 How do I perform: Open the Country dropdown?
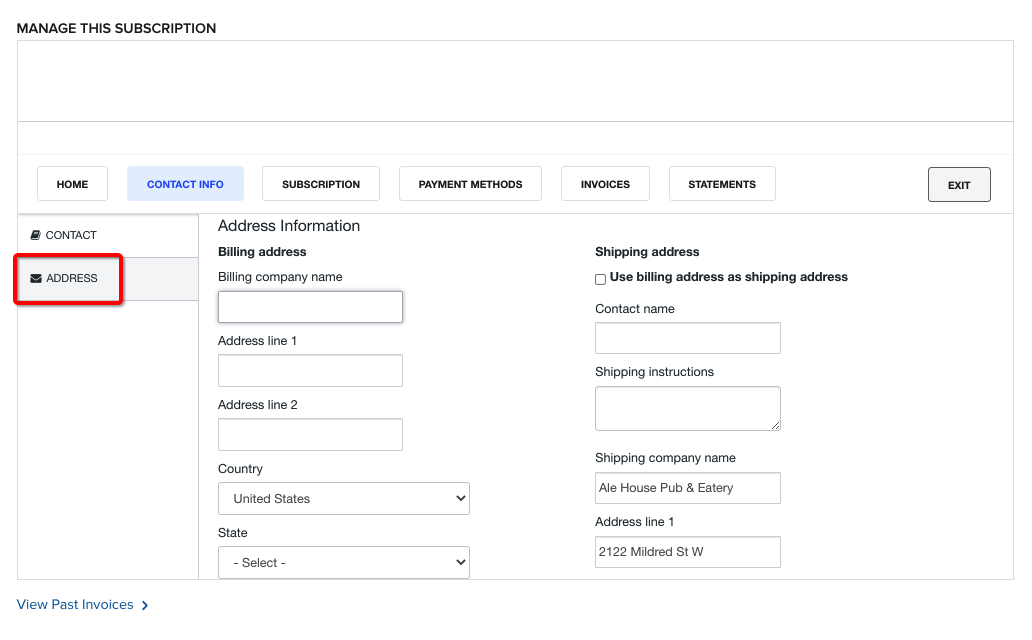(344, 498)
